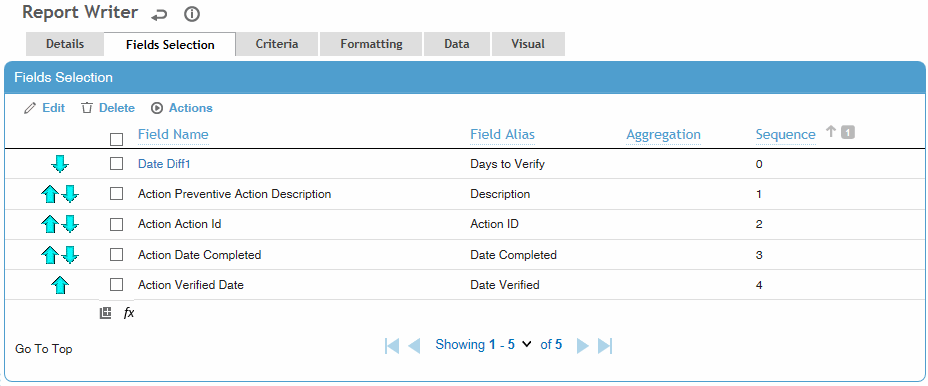
Task: Switch to the Criteria tab
Action: [x=277, y=44]
